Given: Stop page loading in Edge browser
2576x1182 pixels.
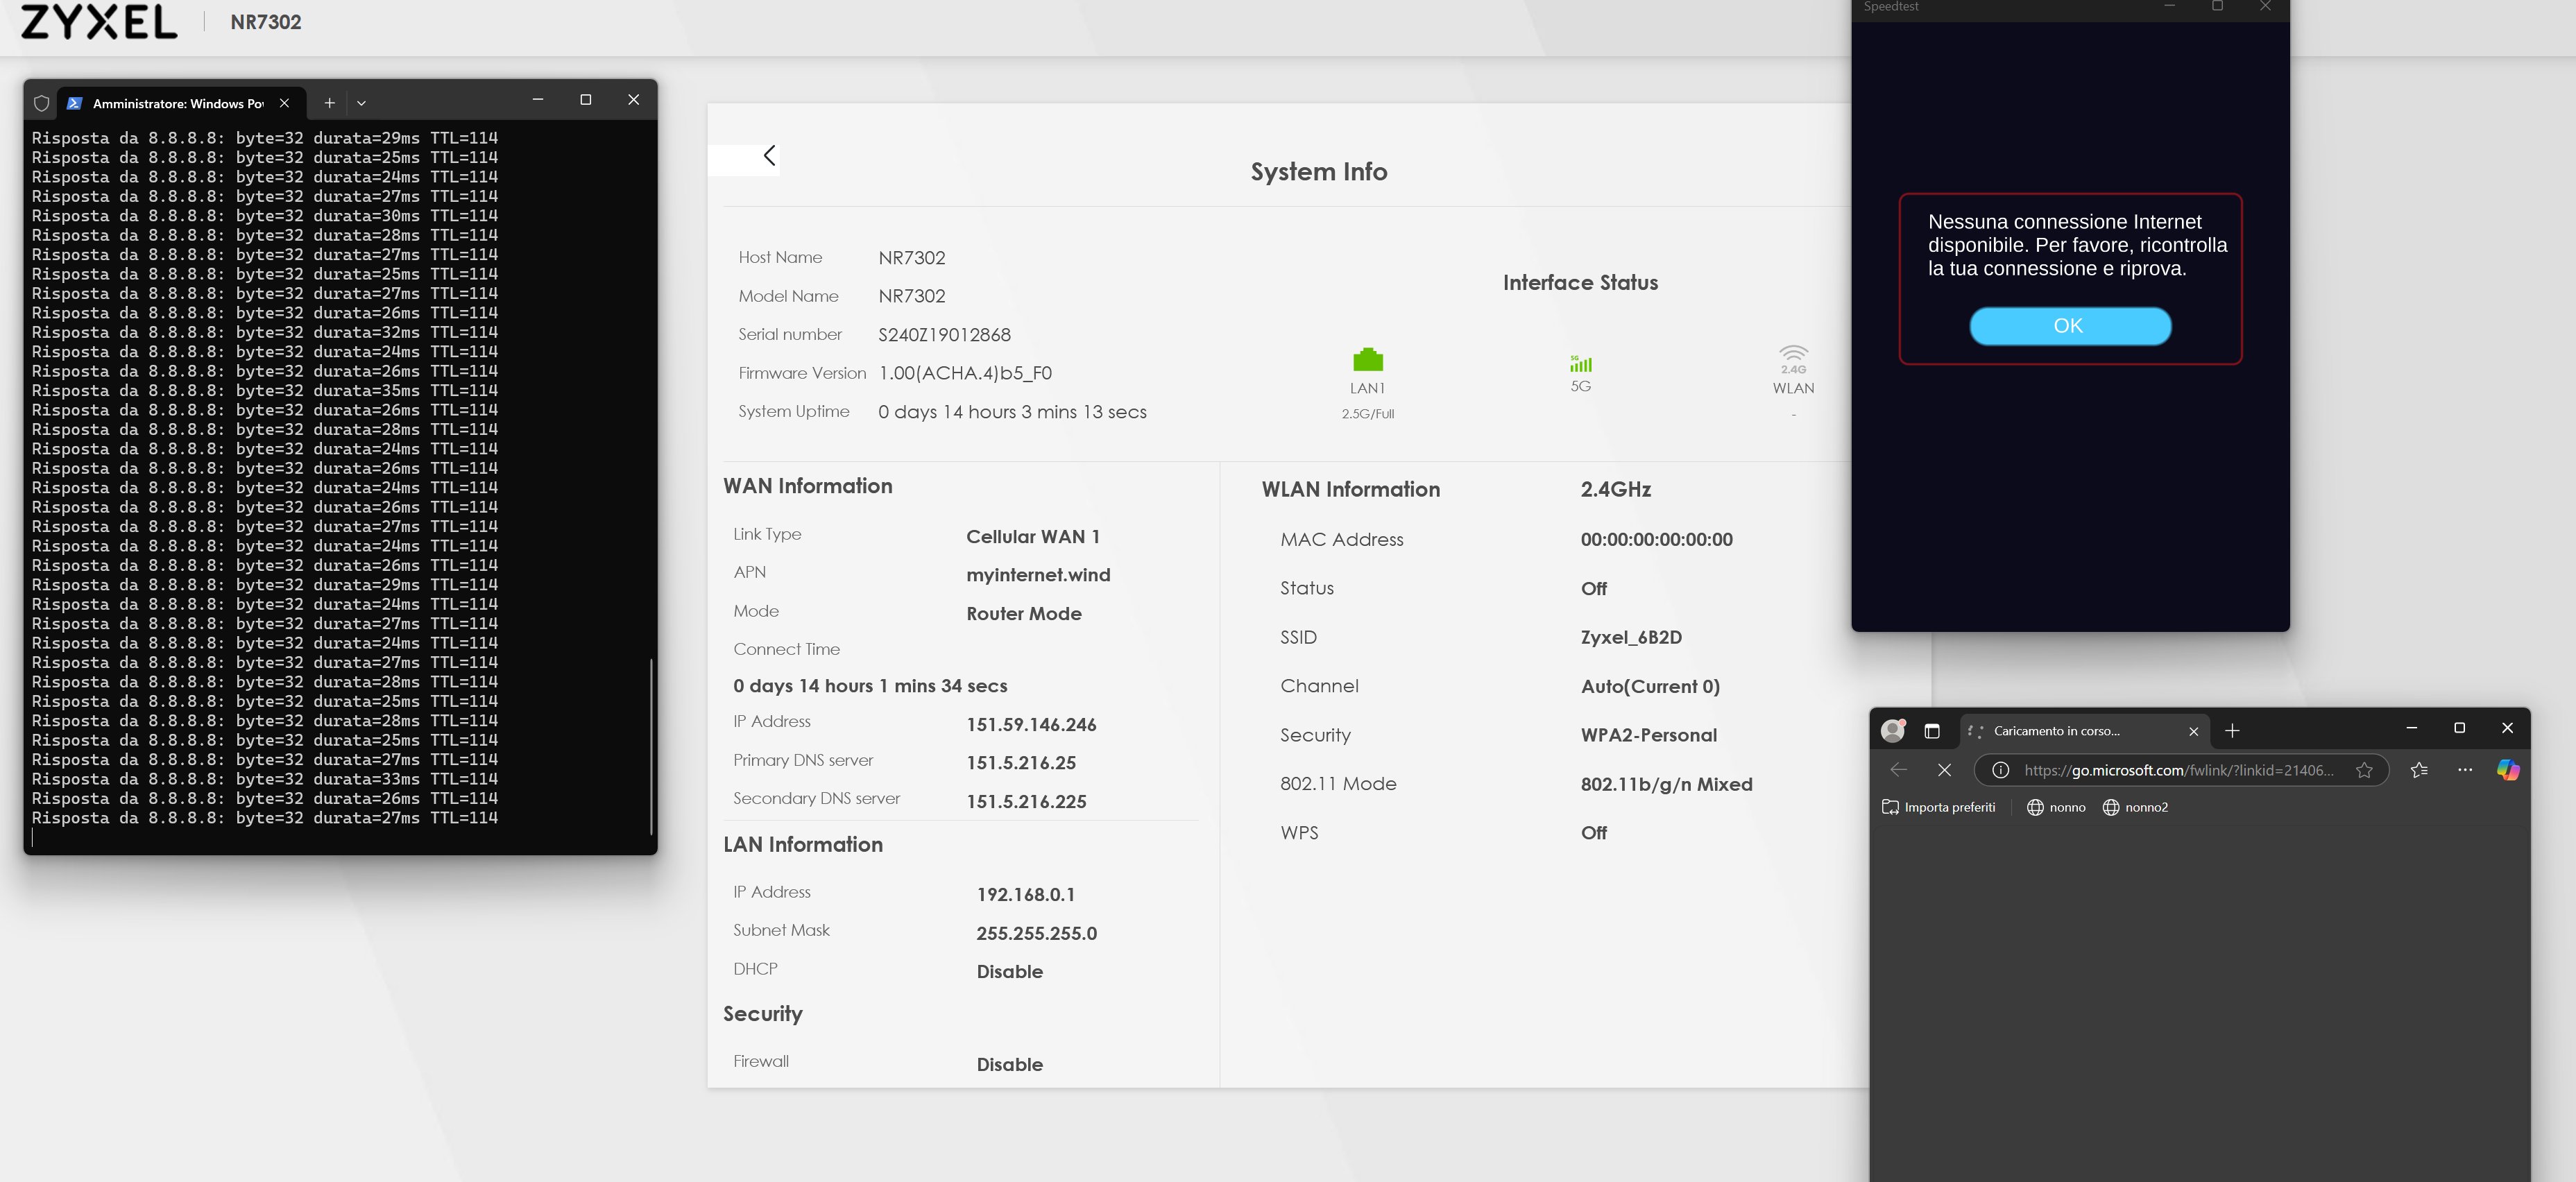Looking at the screenshot, I should (1944, 770).
